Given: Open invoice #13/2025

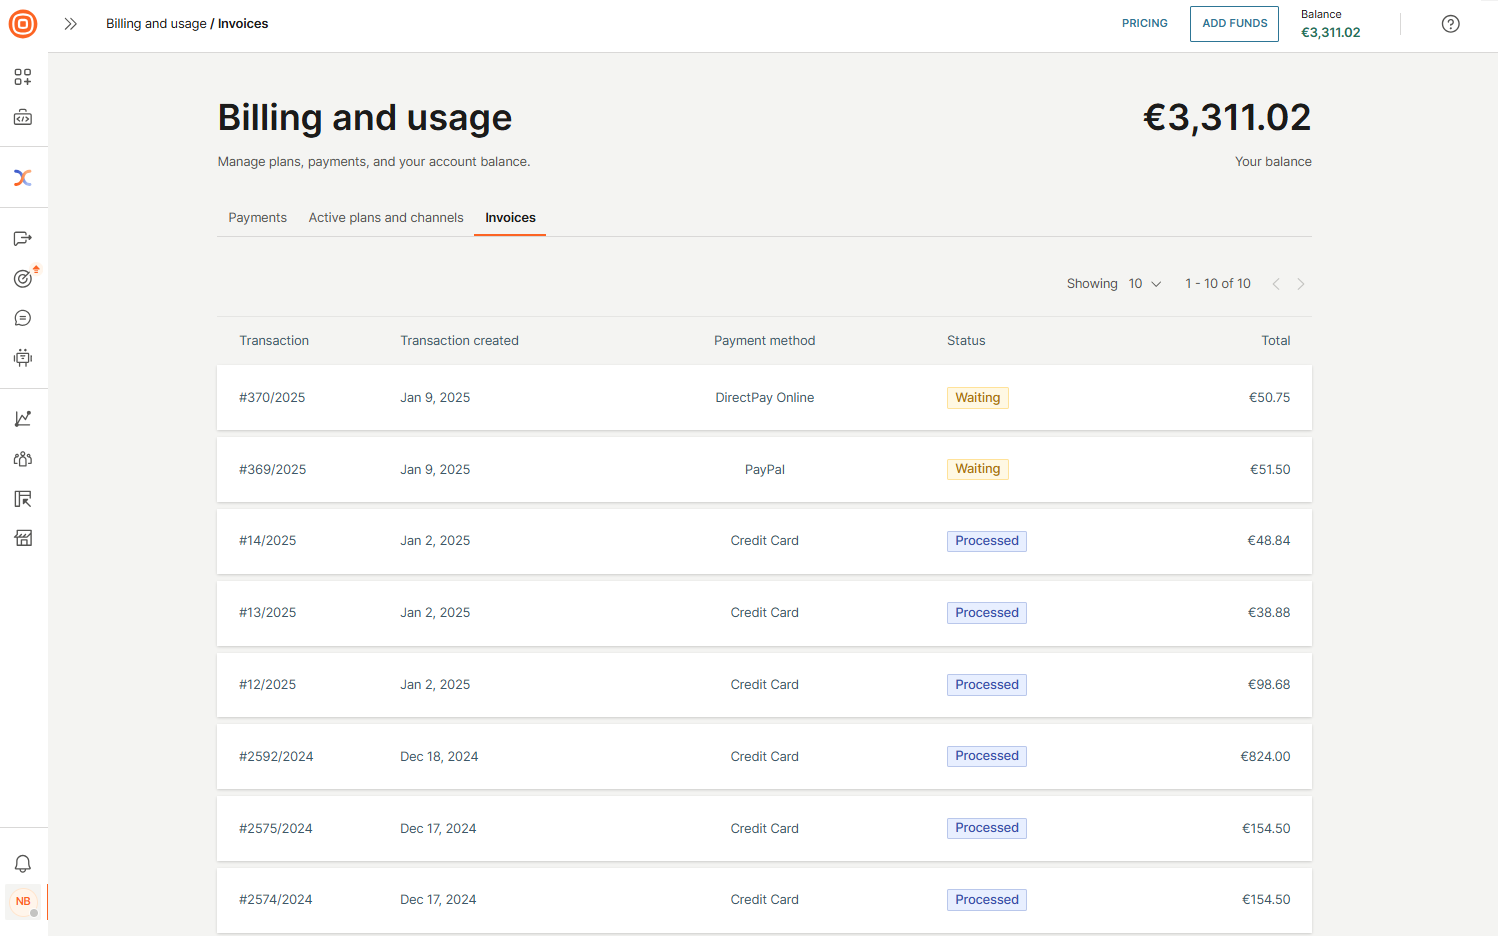Looking at the screenshot, I should coord(764,613).
